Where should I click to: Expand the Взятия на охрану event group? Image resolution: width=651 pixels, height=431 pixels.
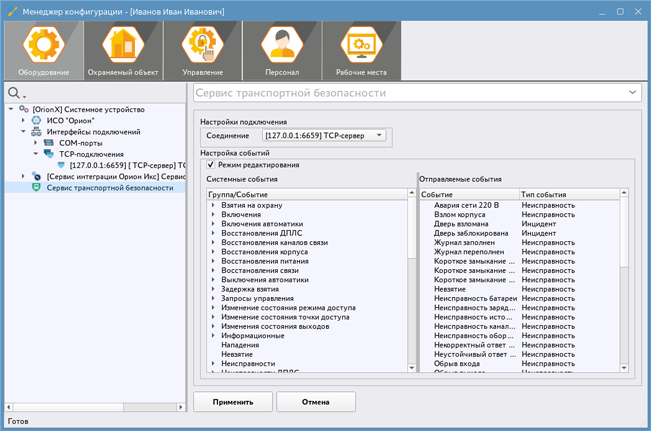[213, 205]
